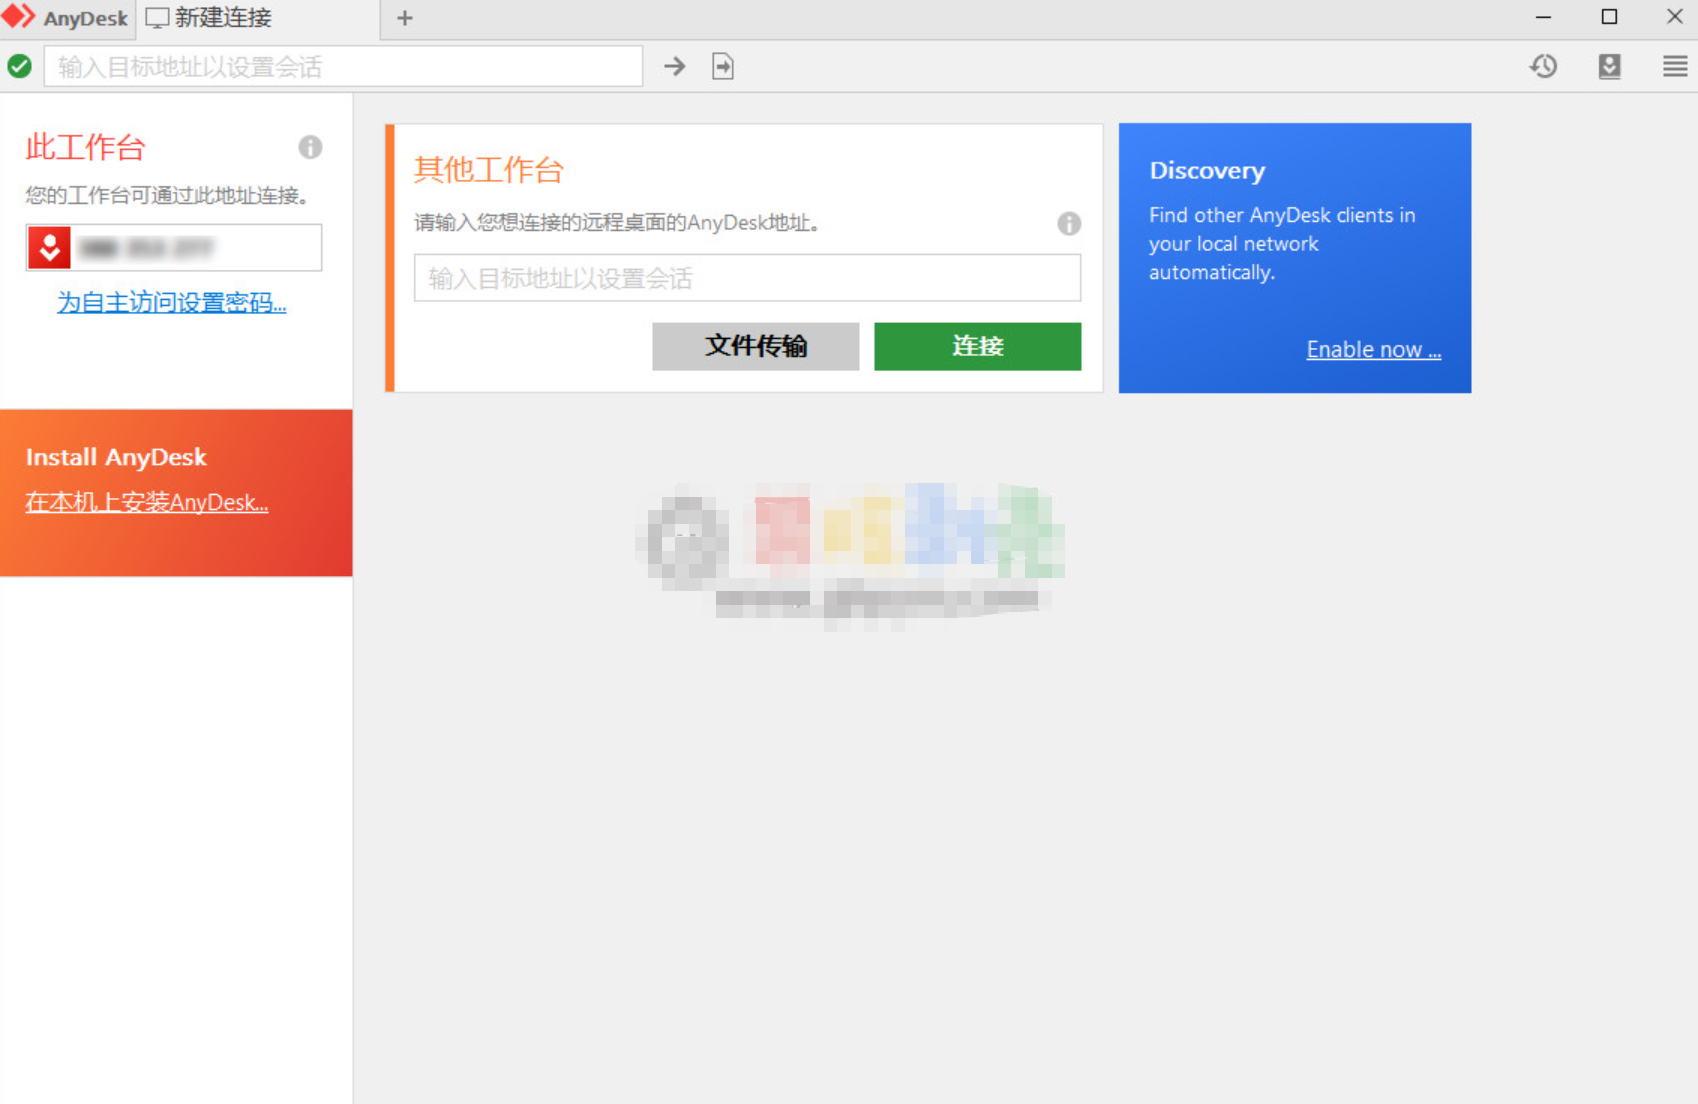Open the address book icon
This screenshot has width=1698, height=1104.
tap(1609, 66)
